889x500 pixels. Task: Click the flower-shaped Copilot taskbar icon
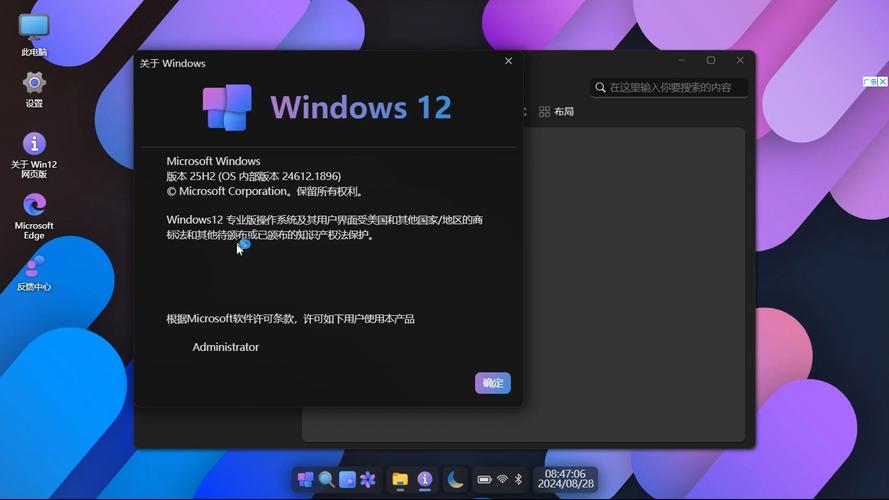point(368,480)
